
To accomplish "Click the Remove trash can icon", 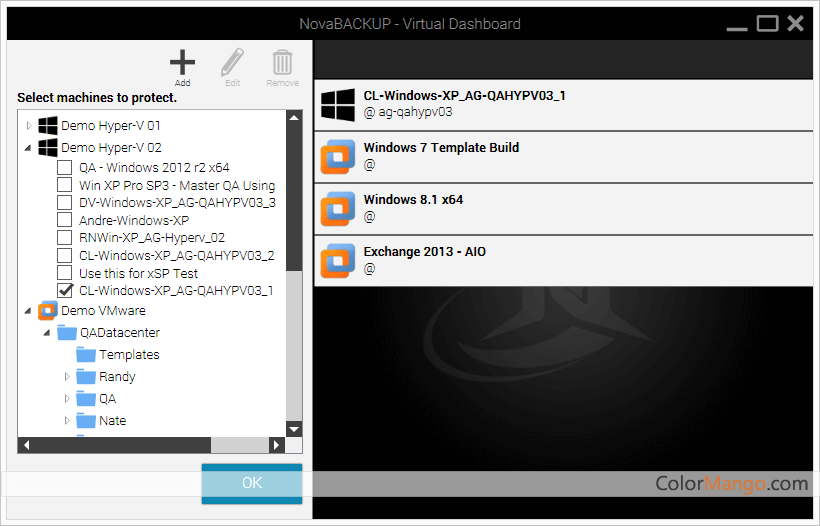I will (283, 62).
